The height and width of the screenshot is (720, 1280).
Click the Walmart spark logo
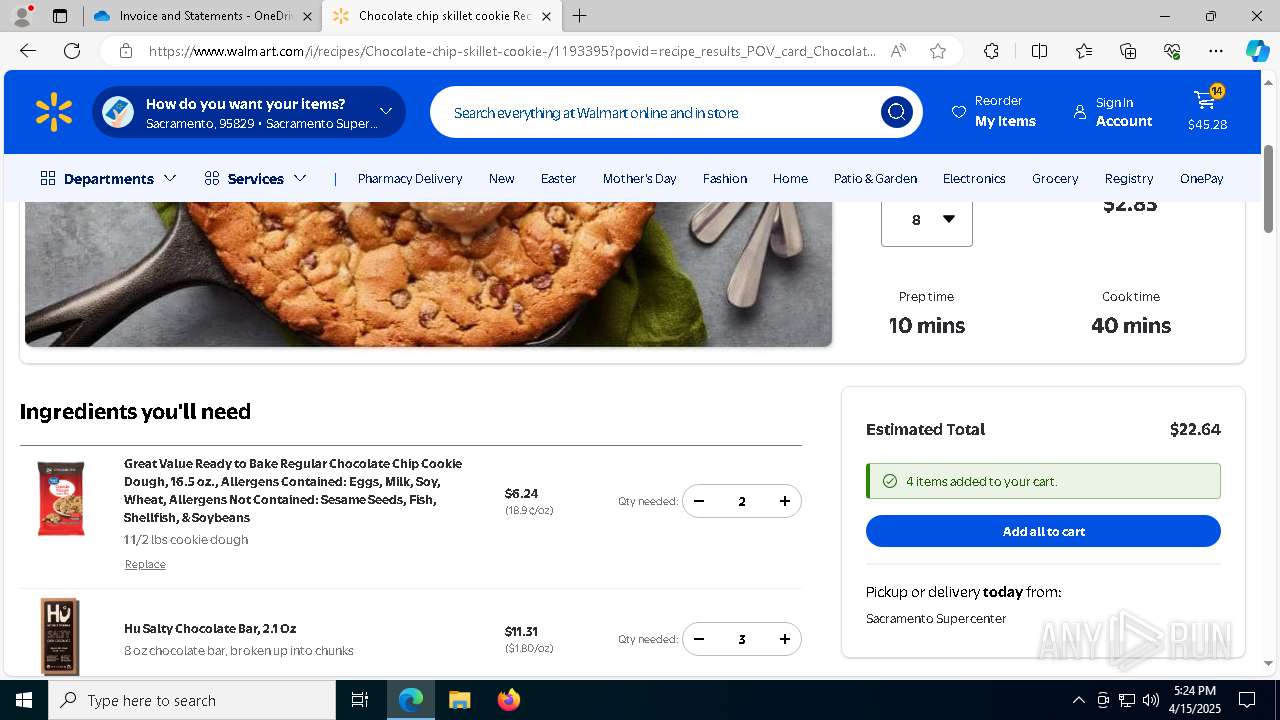click(54, 112)
